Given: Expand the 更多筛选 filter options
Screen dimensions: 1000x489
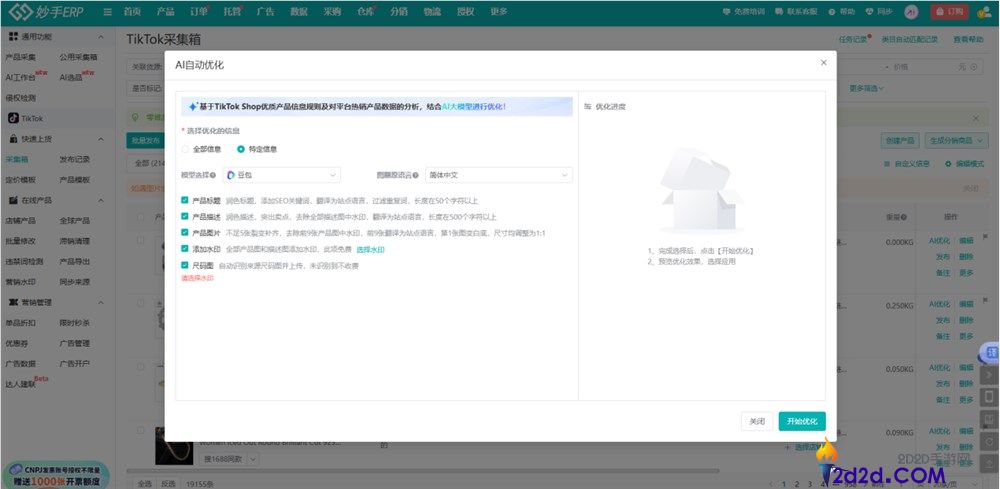Looking at the screenshot, I should (867, 88).
